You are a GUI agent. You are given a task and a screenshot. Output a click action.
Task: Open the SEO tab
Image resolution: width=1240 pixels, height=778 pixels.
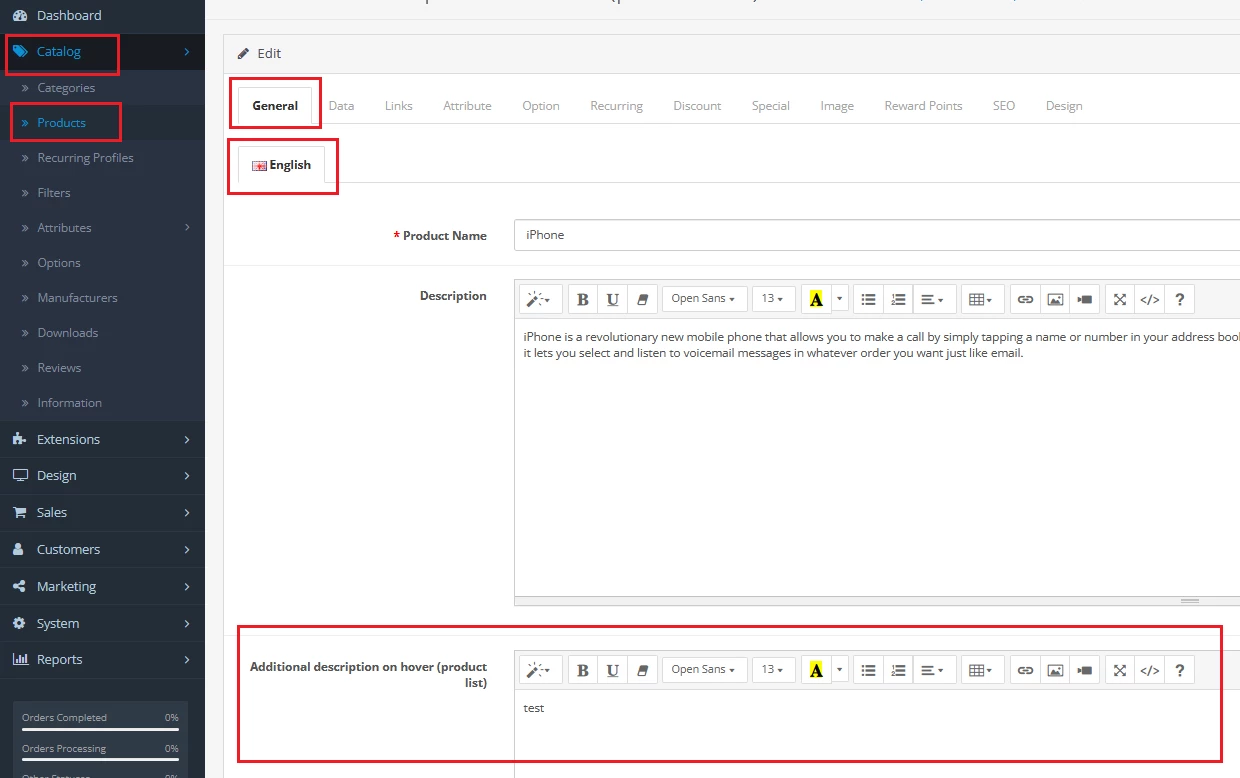1004,106
